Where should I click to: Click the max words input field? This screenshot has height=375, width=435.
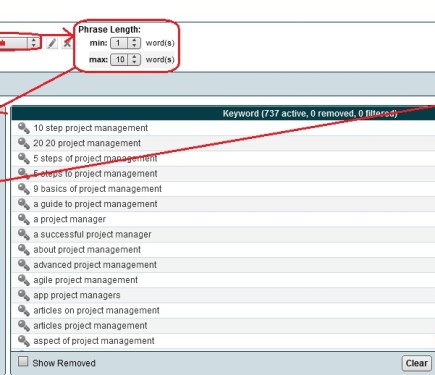(x=120, y=60)
